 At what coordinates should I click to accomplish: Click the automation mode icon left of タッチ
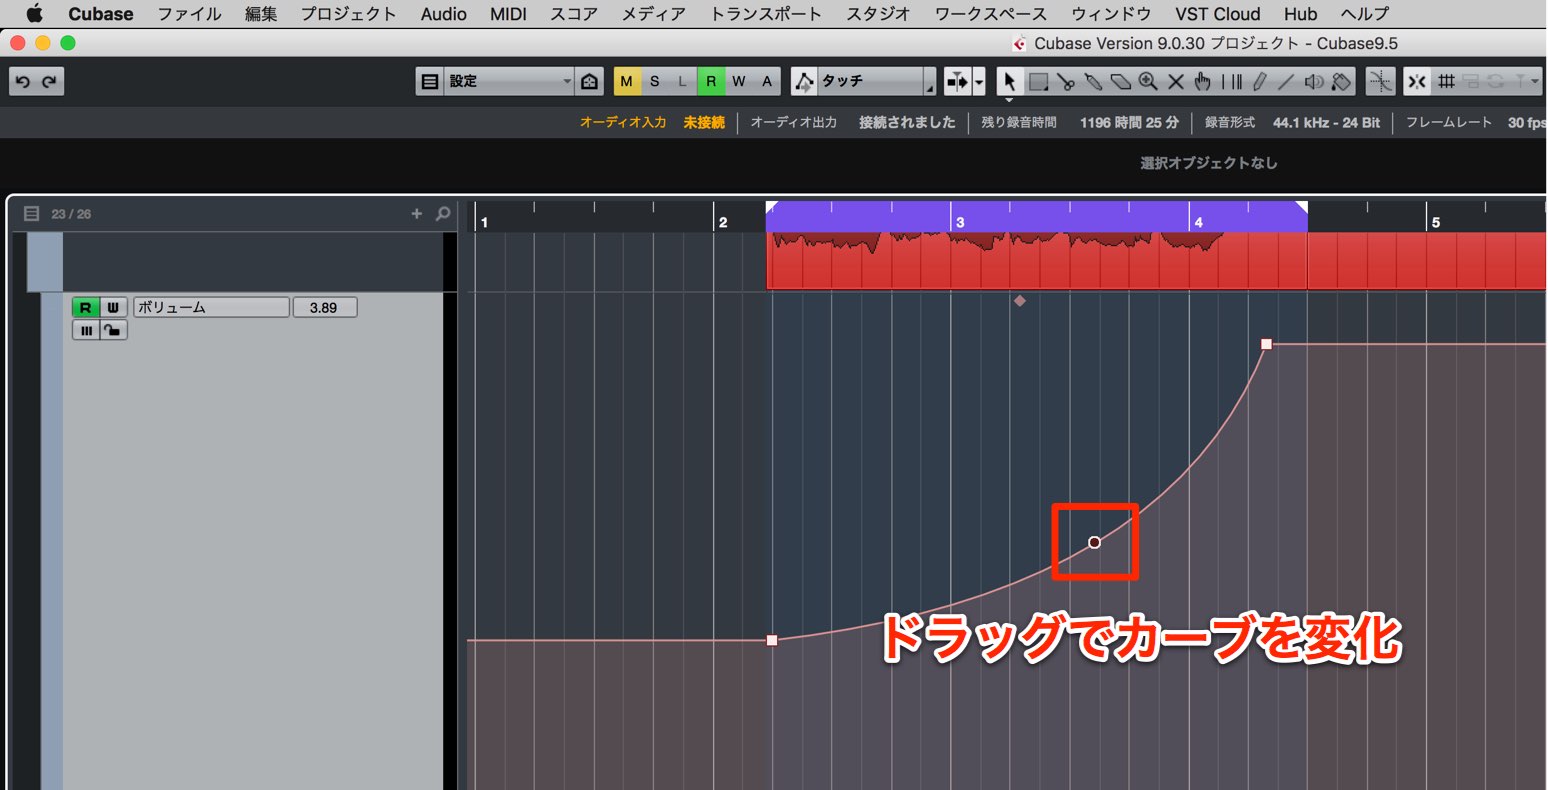(x=804, y=82)
